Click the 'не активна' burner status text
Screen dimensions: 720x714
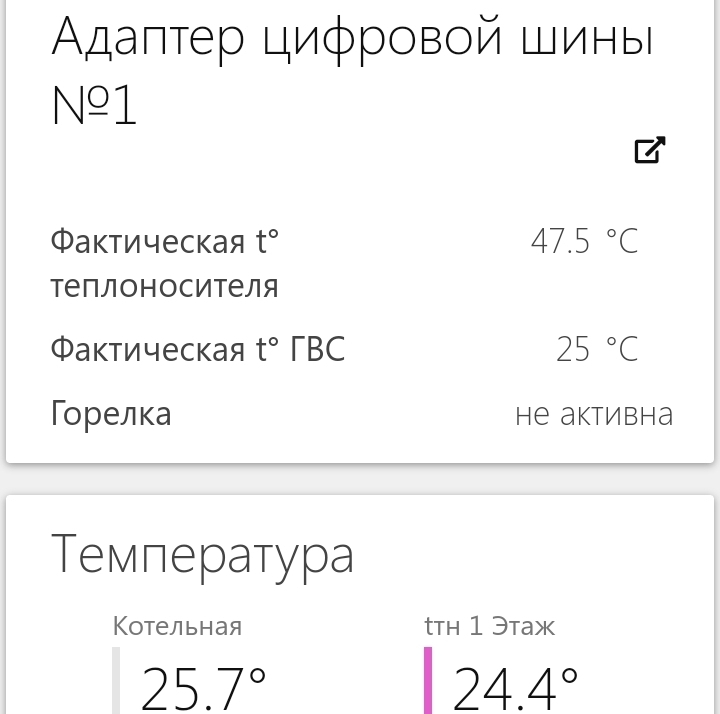click(x=594, y=414)
